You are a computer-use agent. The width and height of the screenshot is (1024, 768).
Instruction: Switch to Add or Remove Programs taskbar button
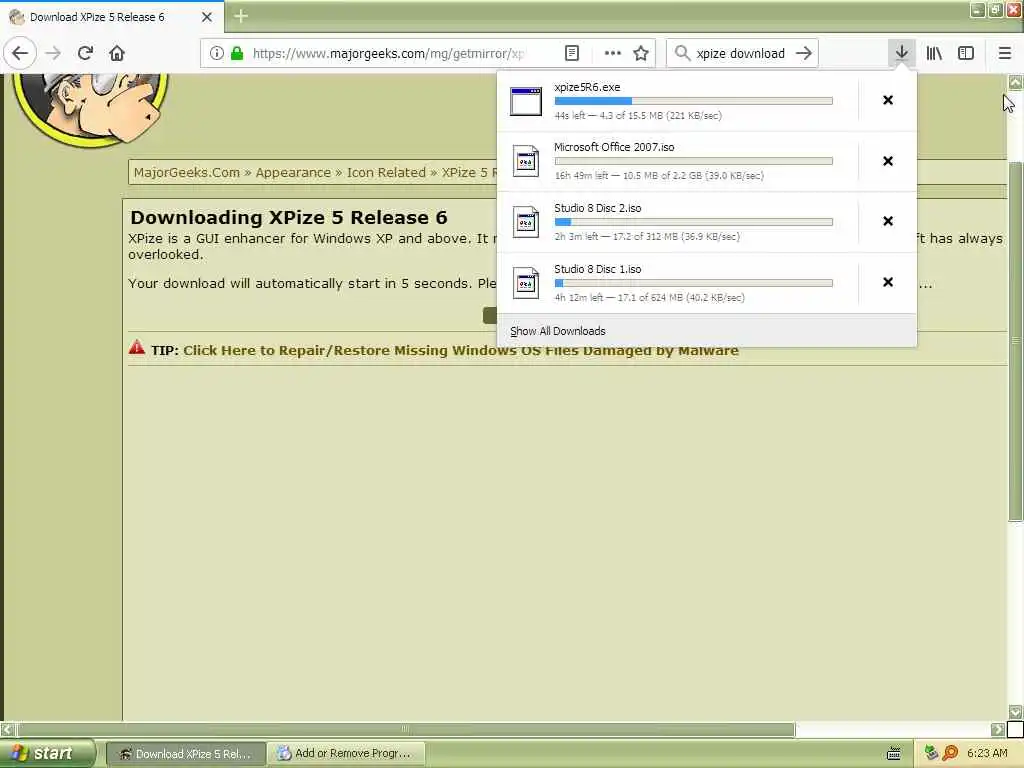[346, 754]
